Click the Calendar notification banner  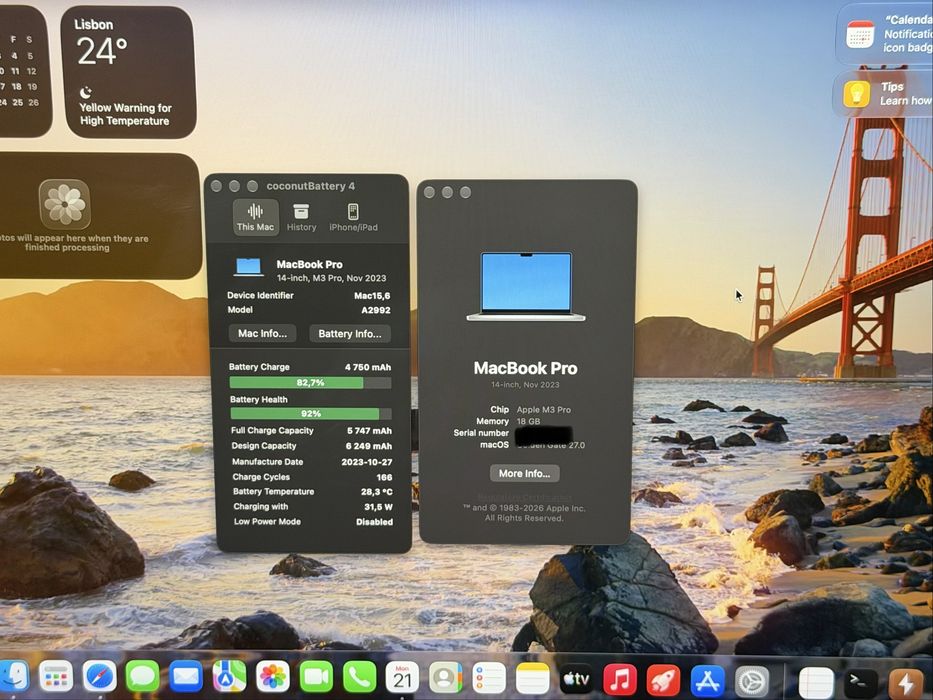pyautogui.click(x=884, y=34)
